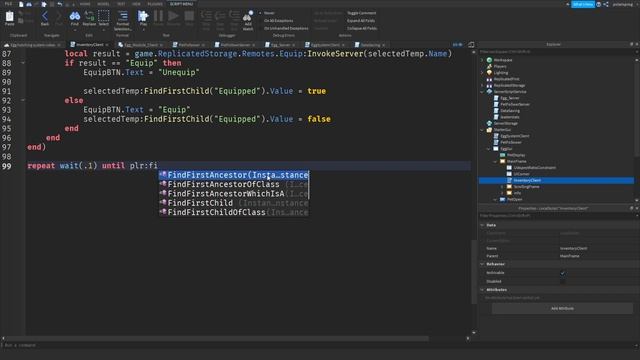Collapse the MainFrame node arrow
640x360 pixels.
click(x=496, y=161)
